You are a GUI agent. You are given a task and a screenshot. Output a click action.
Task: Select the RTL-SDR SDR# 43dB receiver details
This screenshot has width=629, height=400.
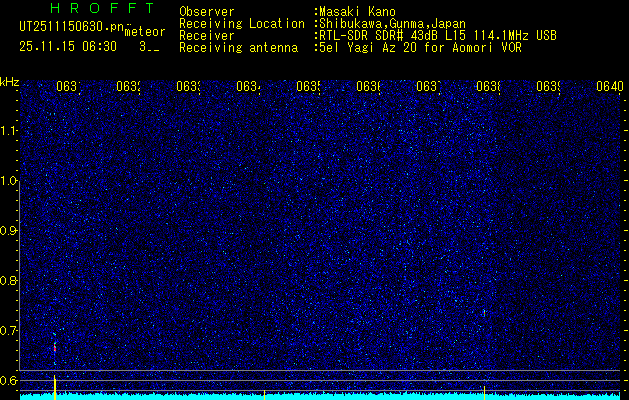tap(438, 36)
